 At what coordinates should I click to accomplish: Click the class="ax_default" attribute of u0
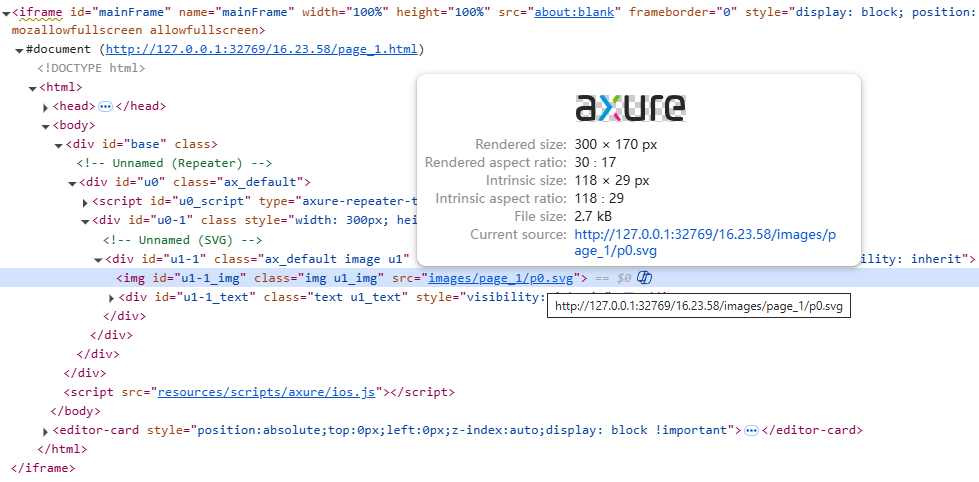click(239, 182)
